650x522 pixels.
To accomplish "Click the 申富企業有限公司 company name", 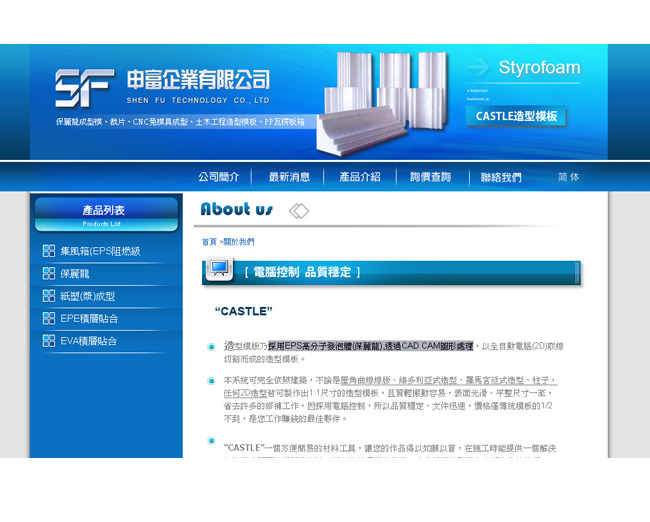I will 198,79.
